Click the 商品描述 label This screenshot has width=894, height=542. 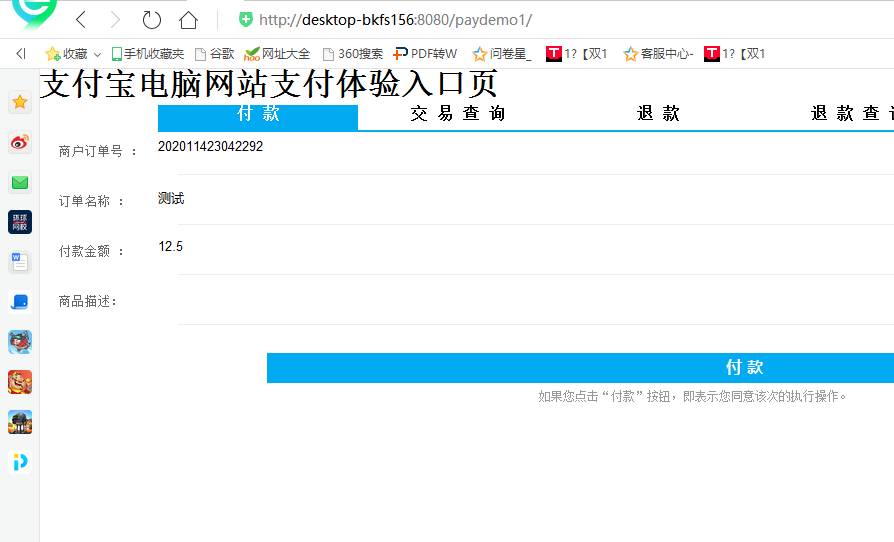(88, 301)
